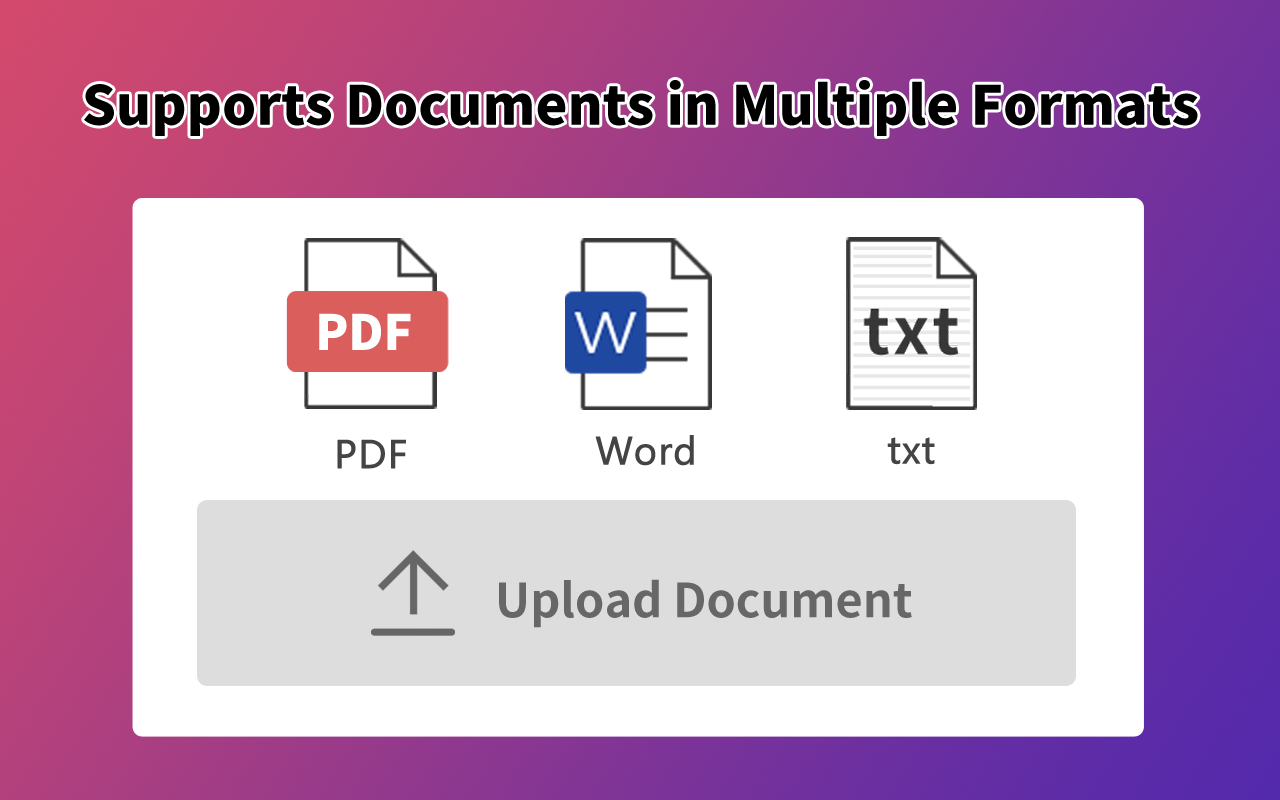Click the Upload Document label text

(x=705, y=598)
